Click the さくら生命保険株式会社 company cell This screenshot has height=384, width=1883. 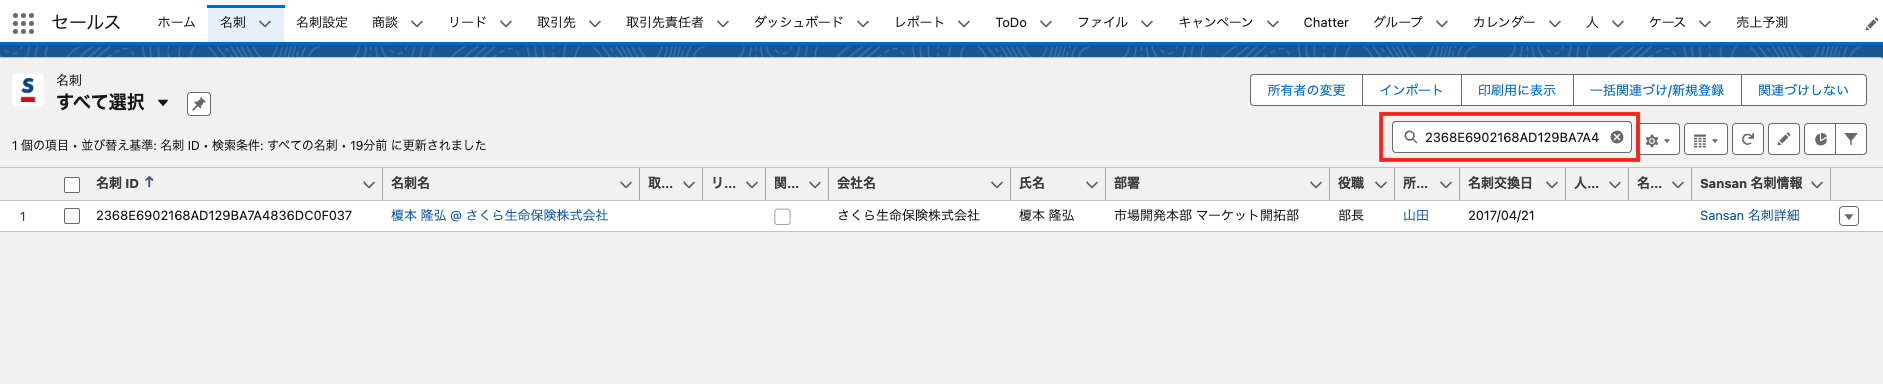tap(908, 216)
